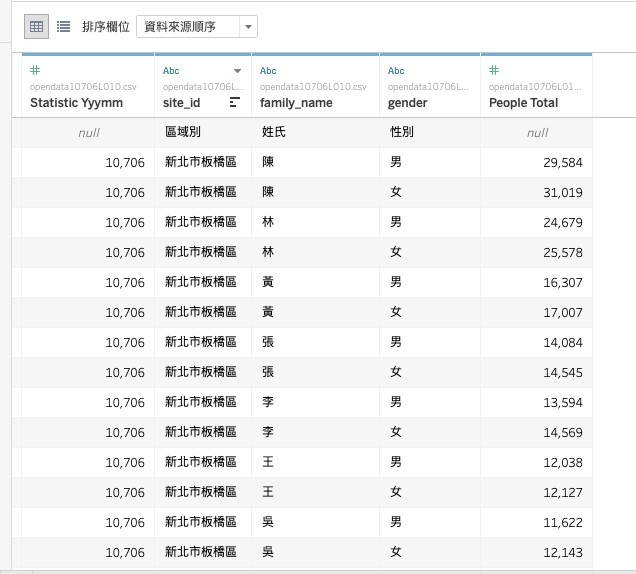Select the gender column header
Screen dimensions: 636x574
(x=407, y=103)
